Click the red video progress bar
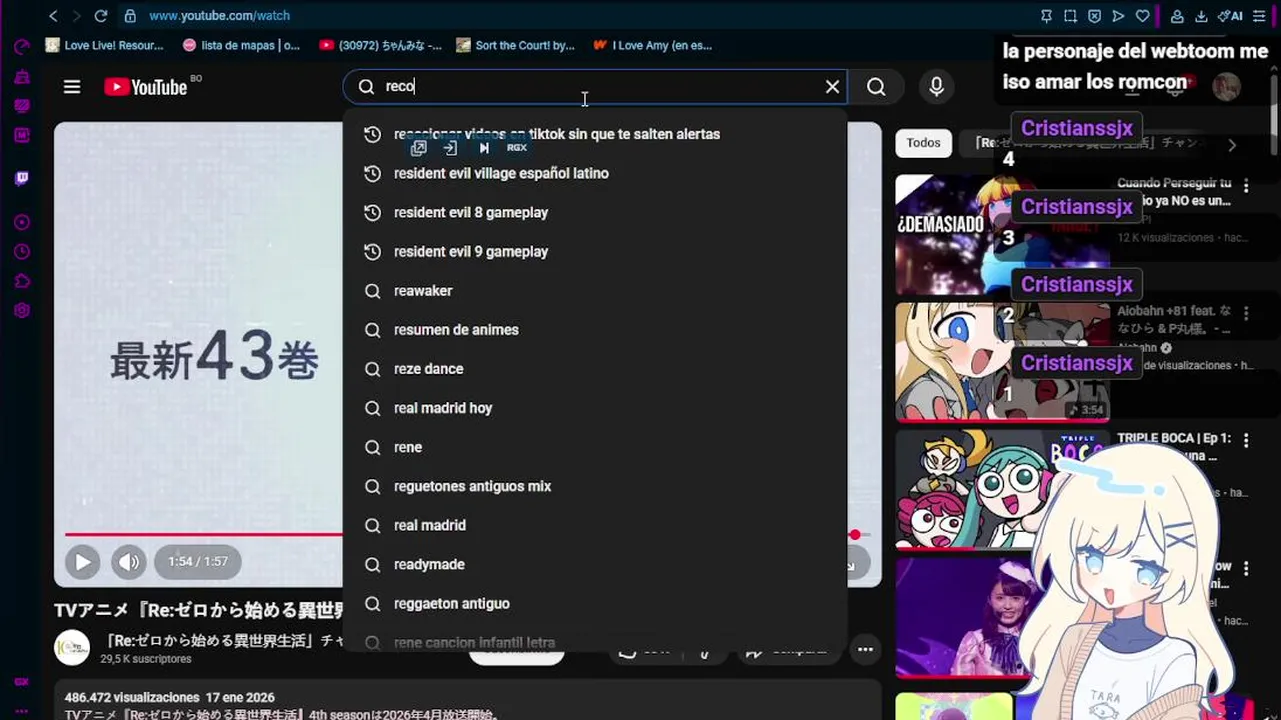 tap(204, 534)
